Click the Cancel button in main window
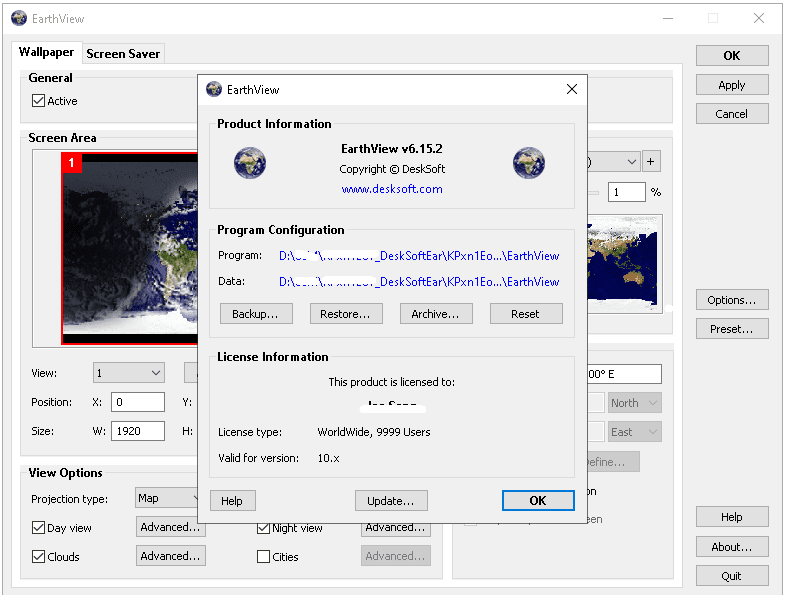 (732, 114)
